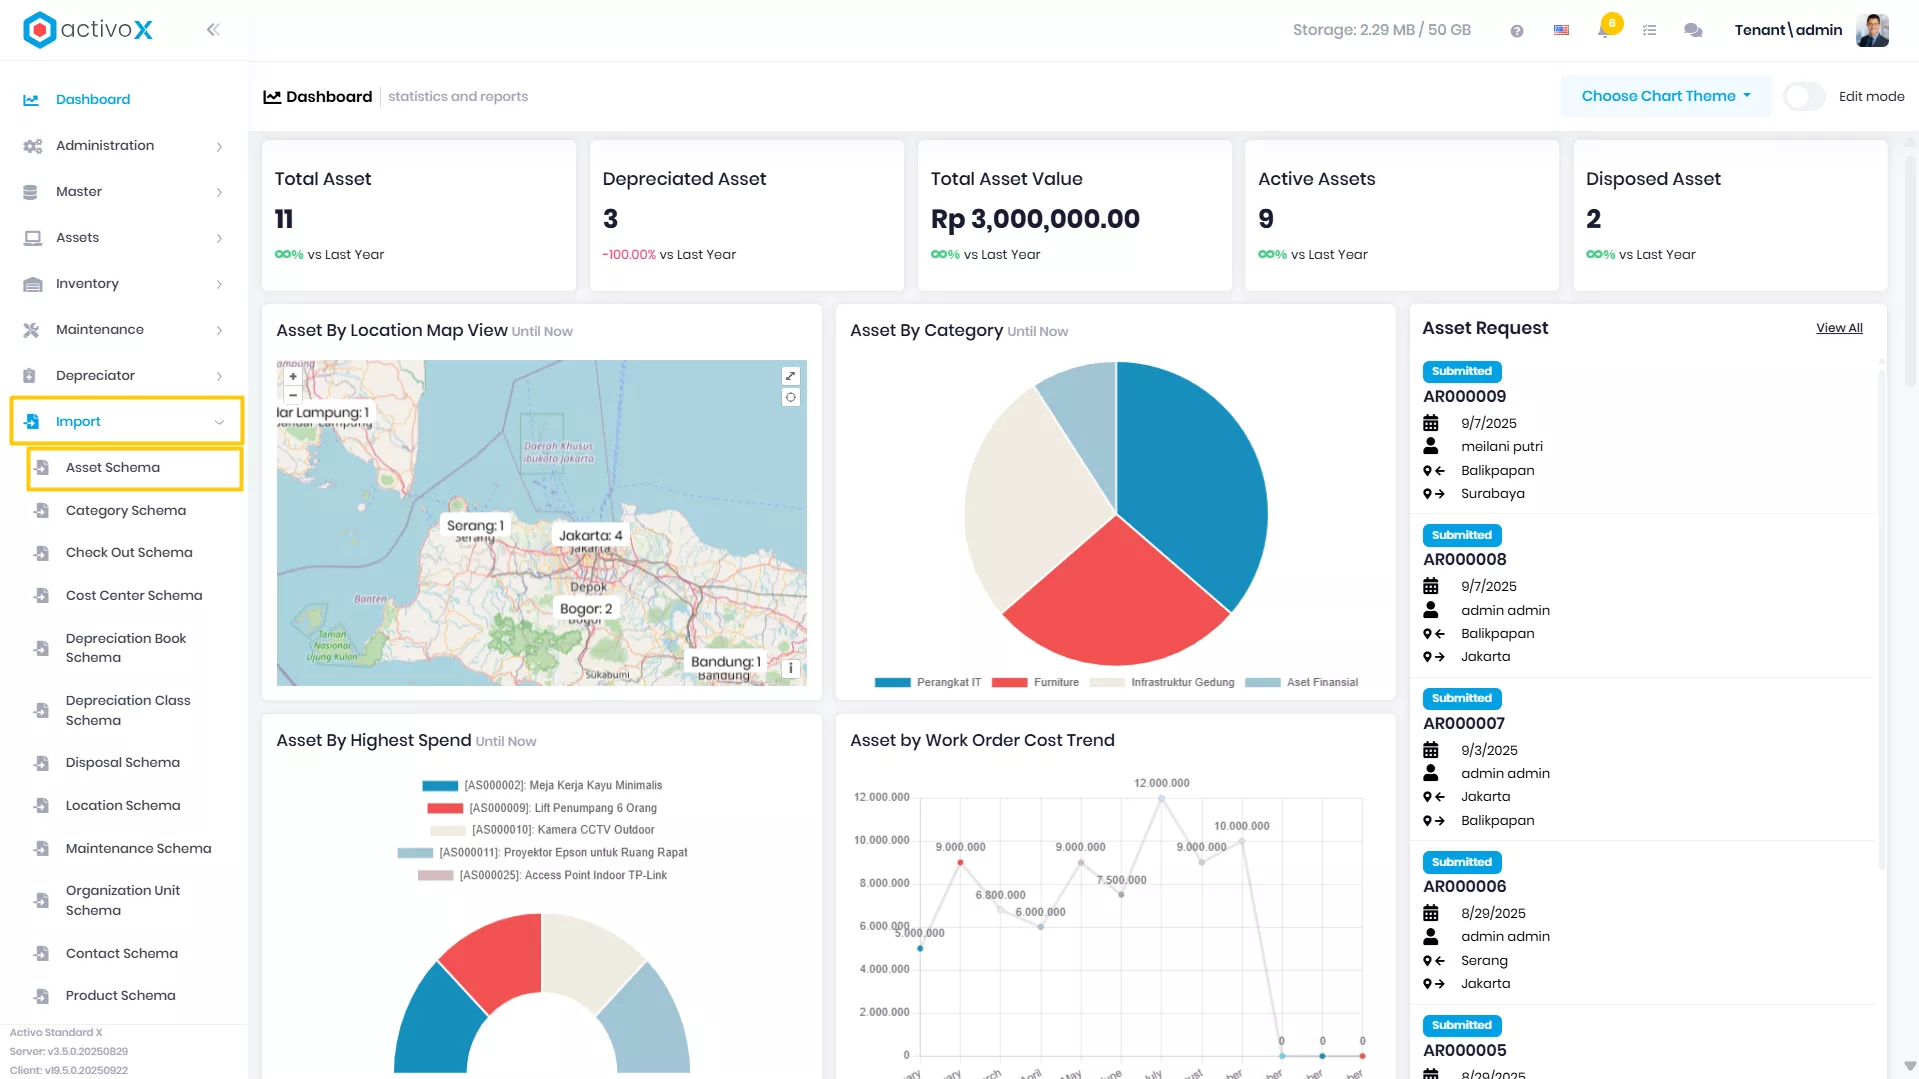
Task: Collapse the Import menu
Action: (219, 422)
